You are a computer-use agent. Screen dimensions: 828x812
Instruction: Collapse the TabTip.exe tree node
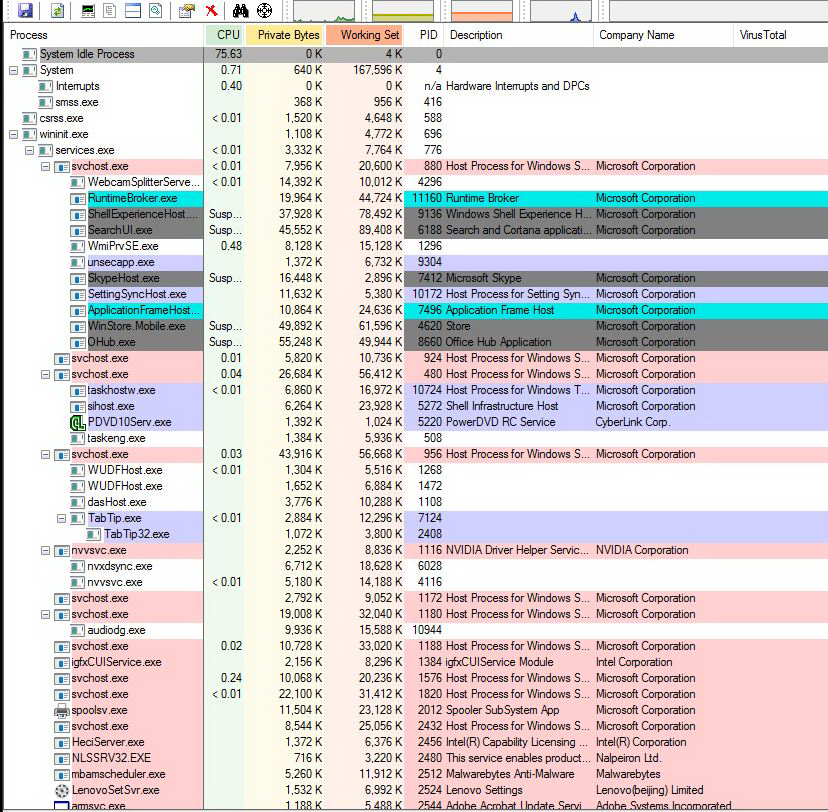tap(61, 518)
